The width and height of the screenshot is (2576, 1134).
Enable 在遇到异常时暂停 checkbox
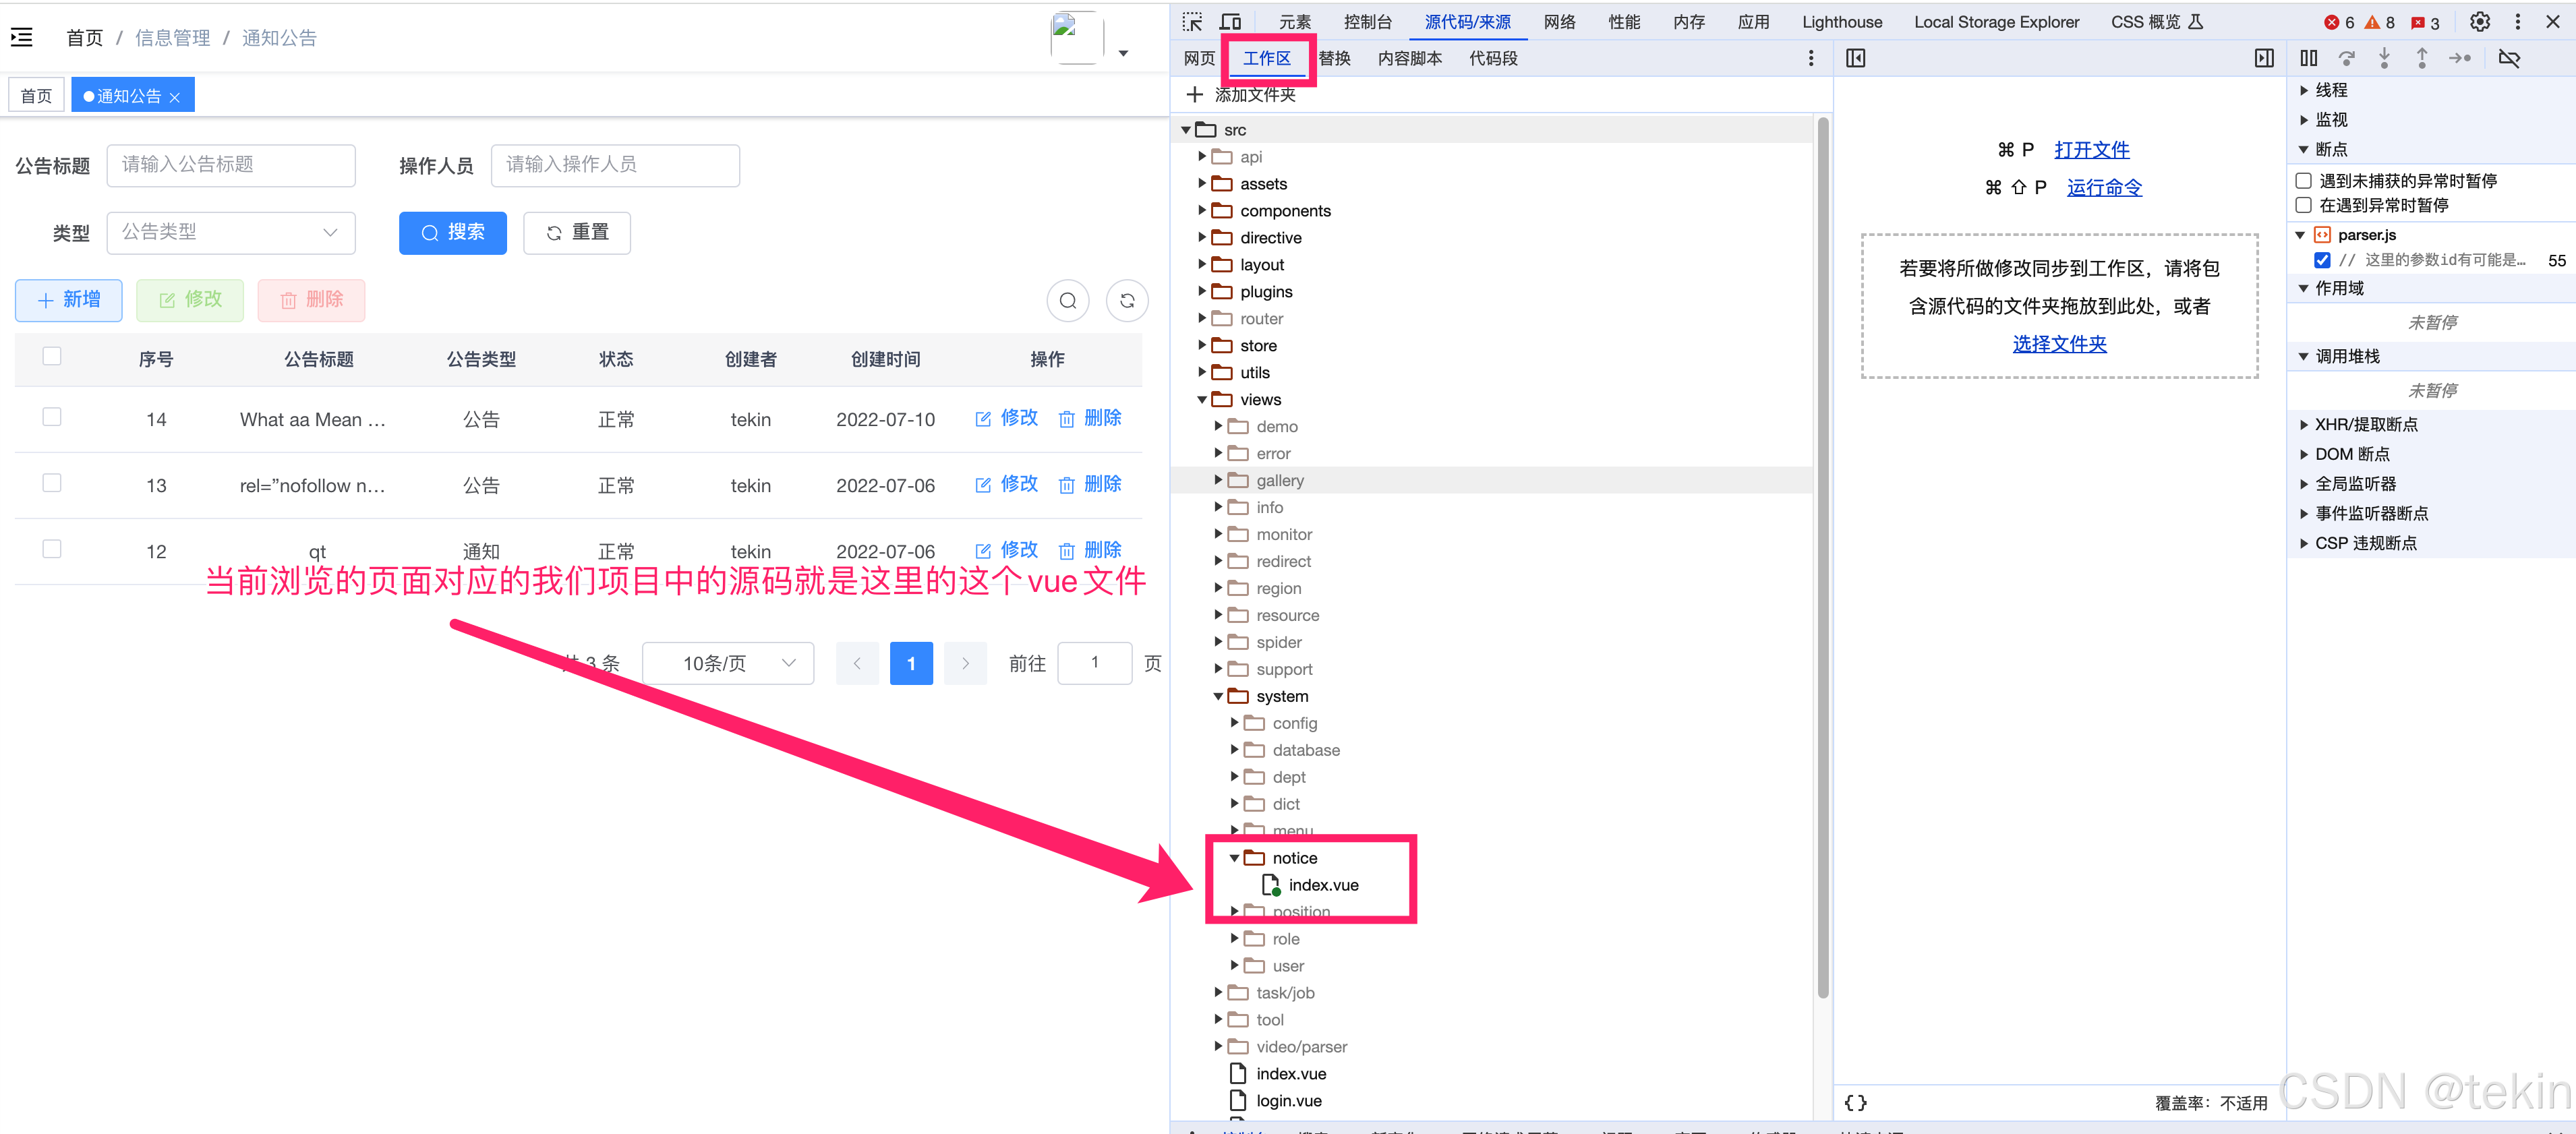pyautogui.click(x=2303, y=204)
